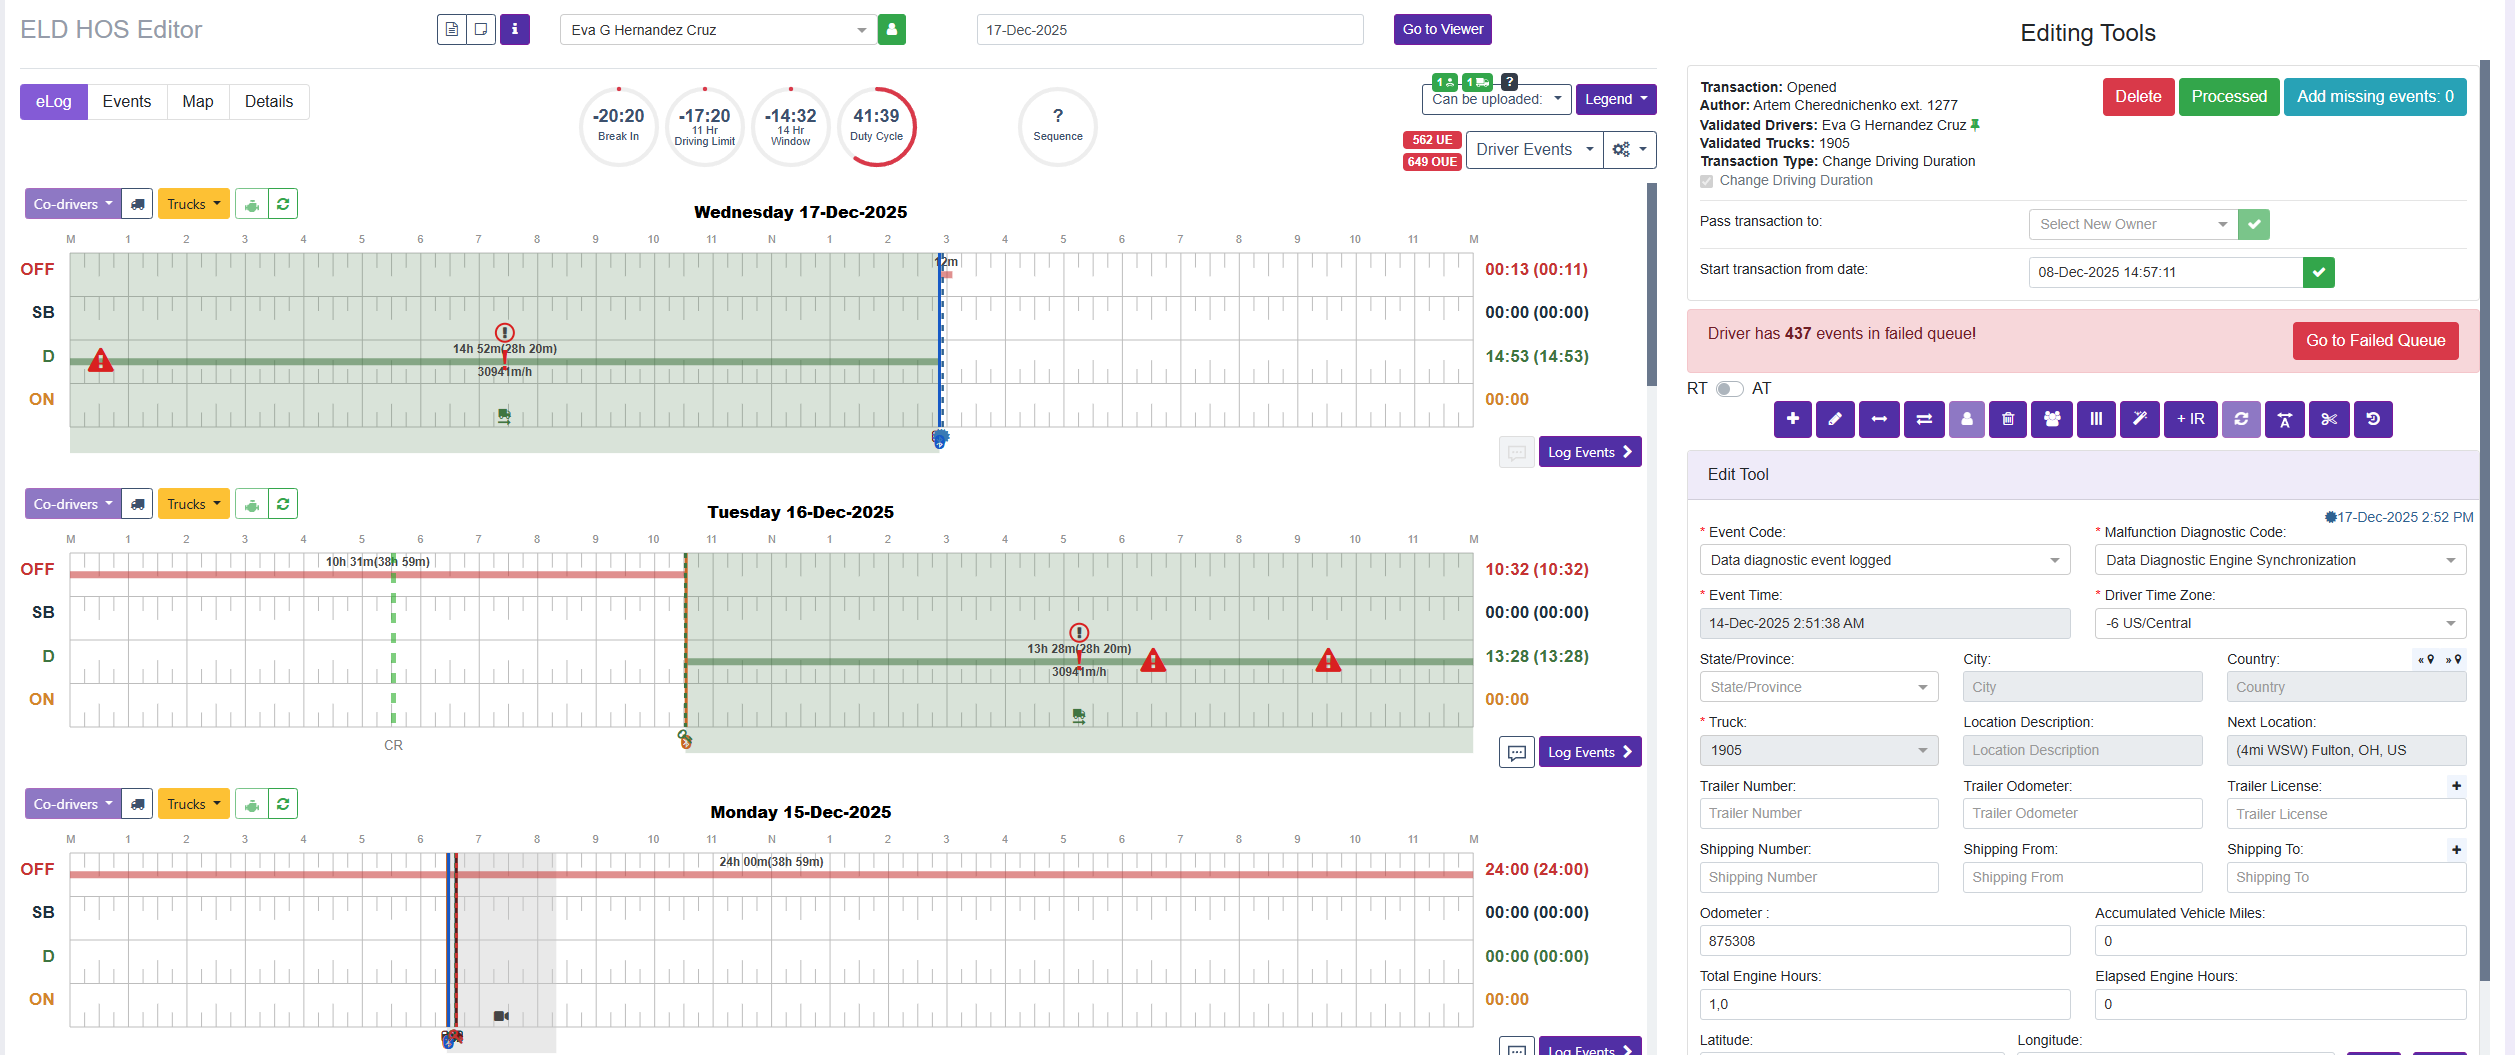
Task: Click Go to Failed Queue button
Action: pos(2376,341)
